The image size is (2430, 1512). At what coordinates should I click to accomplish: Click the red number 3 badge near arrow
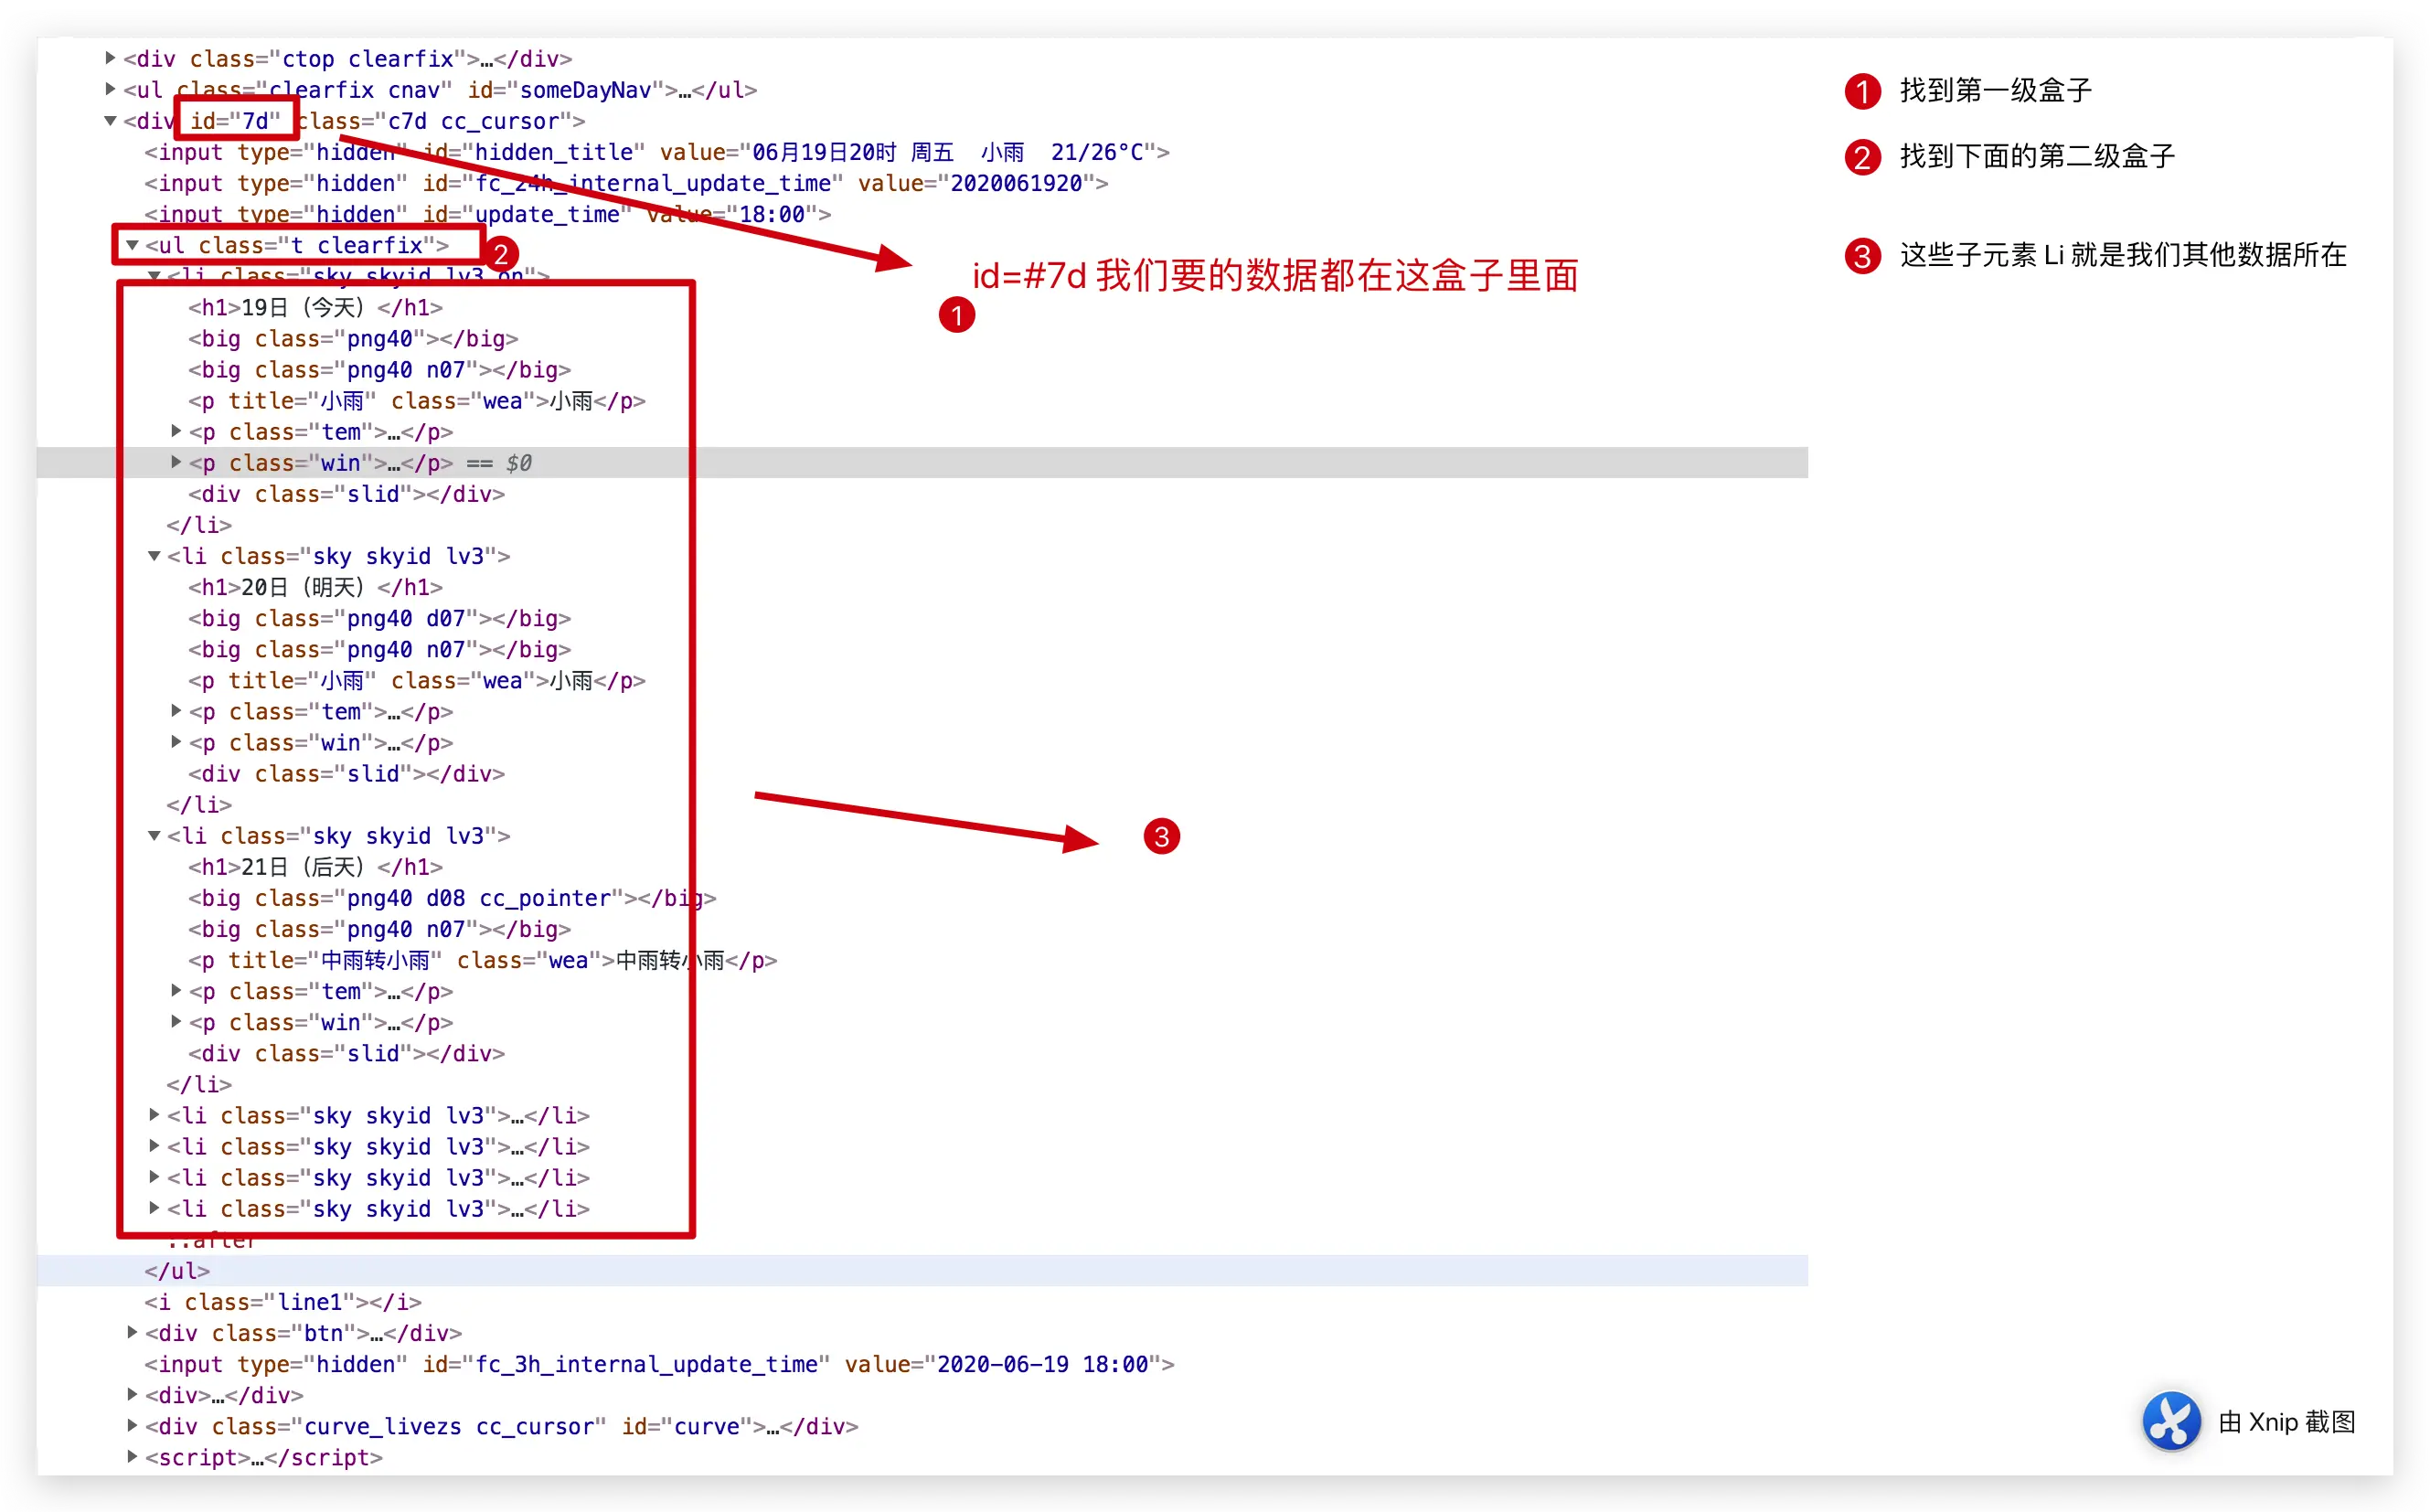tap(1161, 836)
